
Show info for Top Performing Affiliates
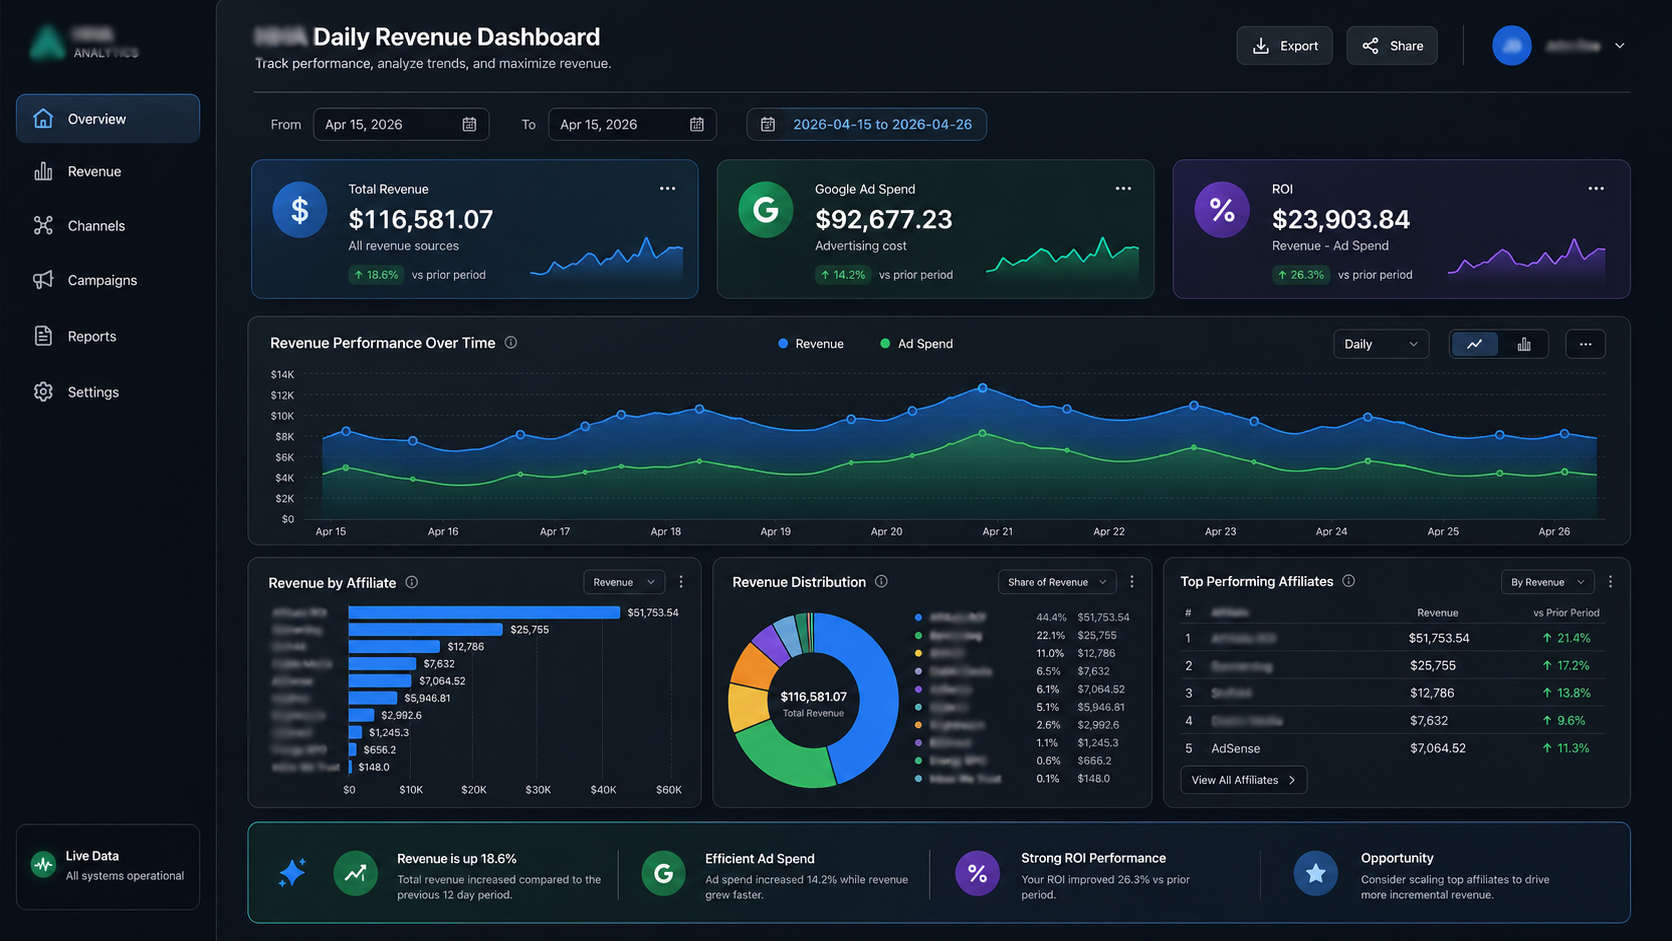(1349, 581)
